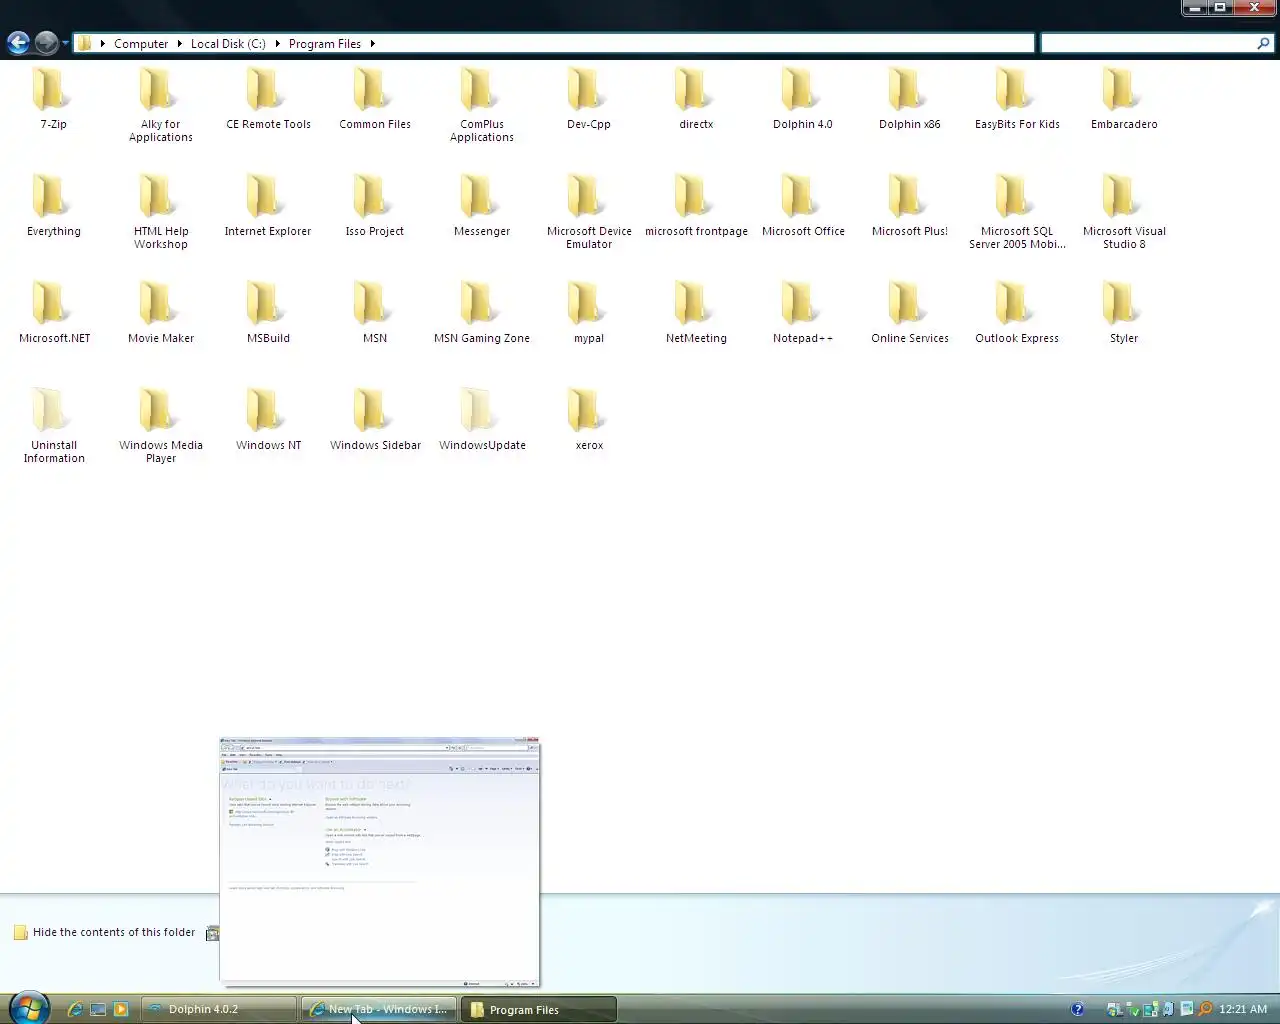The image size is (1280, 1024).
Task: Select the Microsoft Plus! folder
Action: (x=910, y=205)
